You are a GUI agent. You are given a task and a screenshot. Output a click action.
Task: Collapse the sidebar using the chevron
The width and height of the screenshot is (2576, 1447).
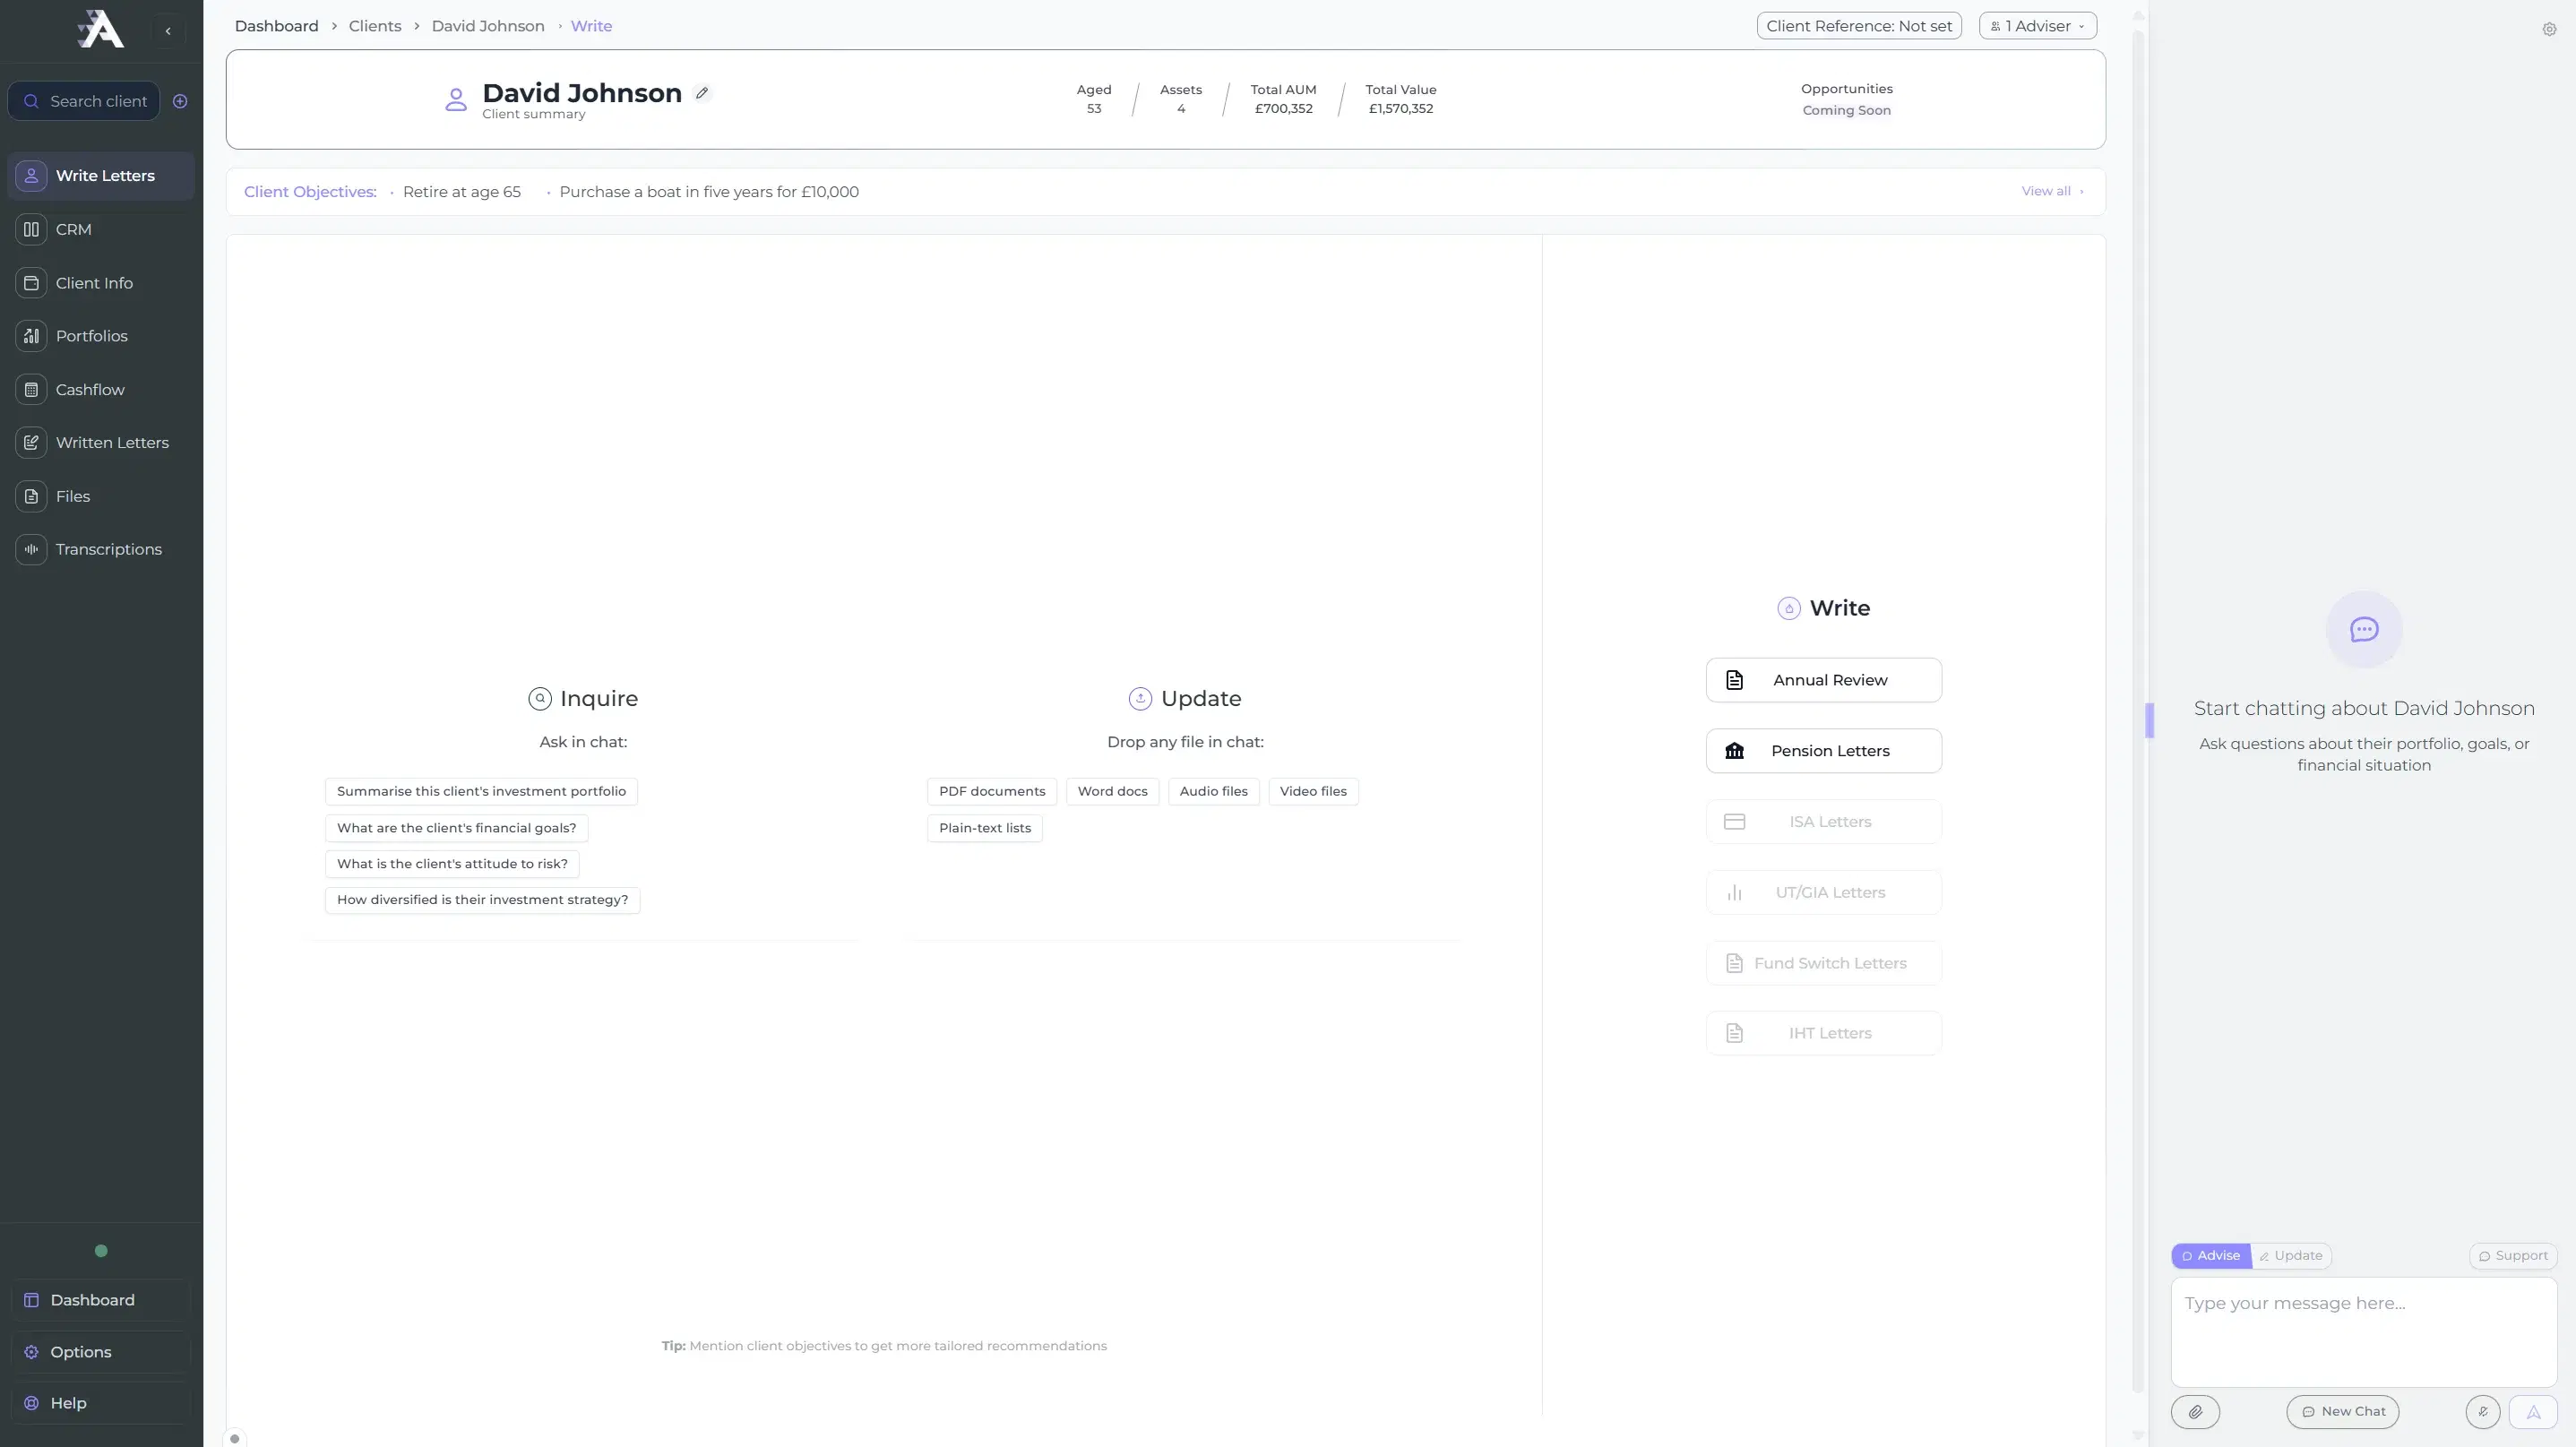[168, 30]
